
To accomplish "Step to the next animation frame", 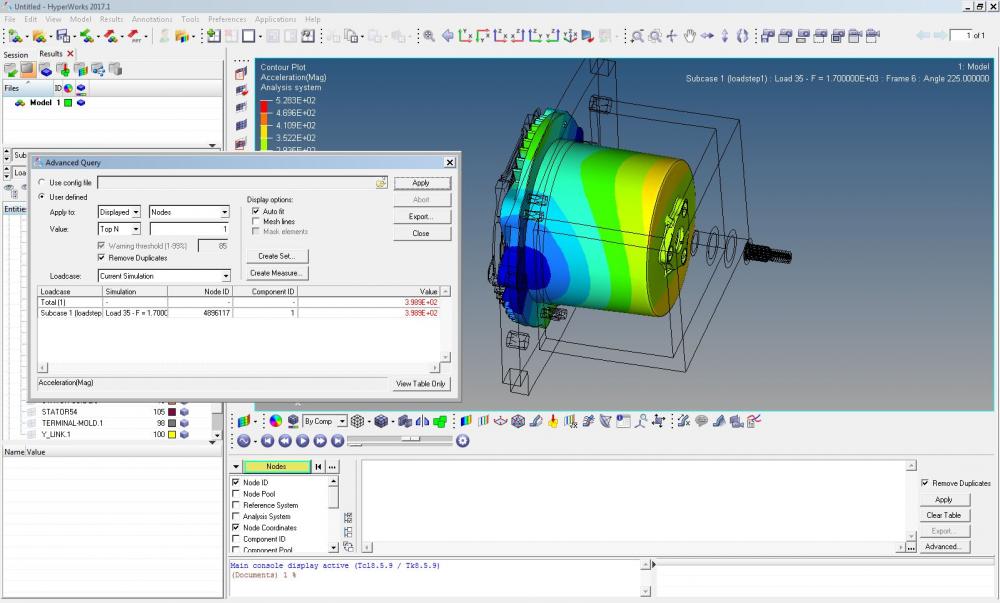I will (320, 440).
